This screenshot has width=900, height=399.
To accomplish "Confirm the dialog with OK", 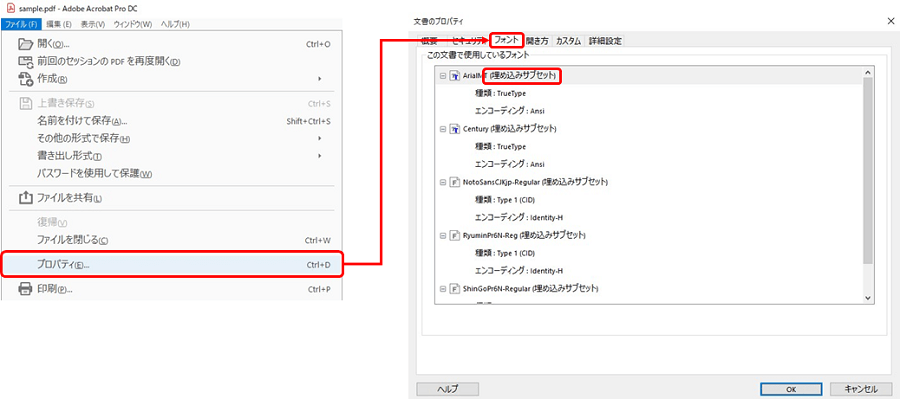I will click(x=791, y=389).
